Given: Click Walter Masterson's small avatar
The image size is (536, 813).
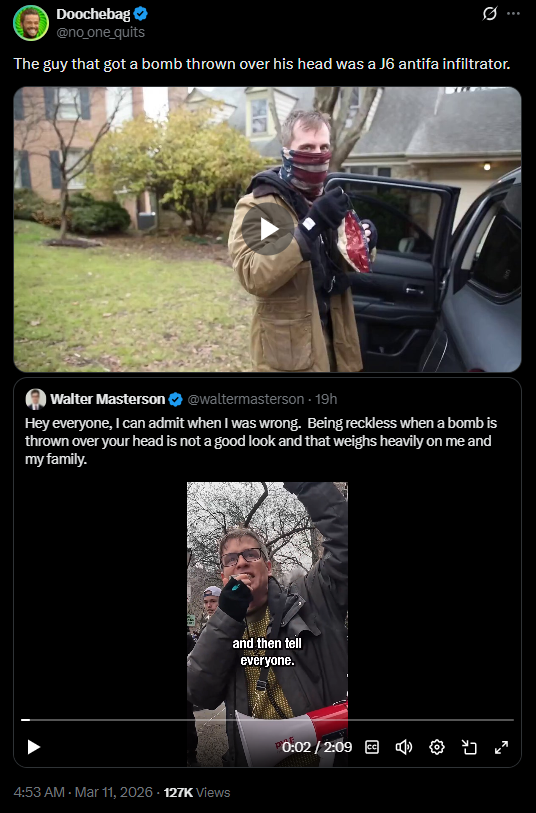Looking at the screenshot, I should [35, 399].
